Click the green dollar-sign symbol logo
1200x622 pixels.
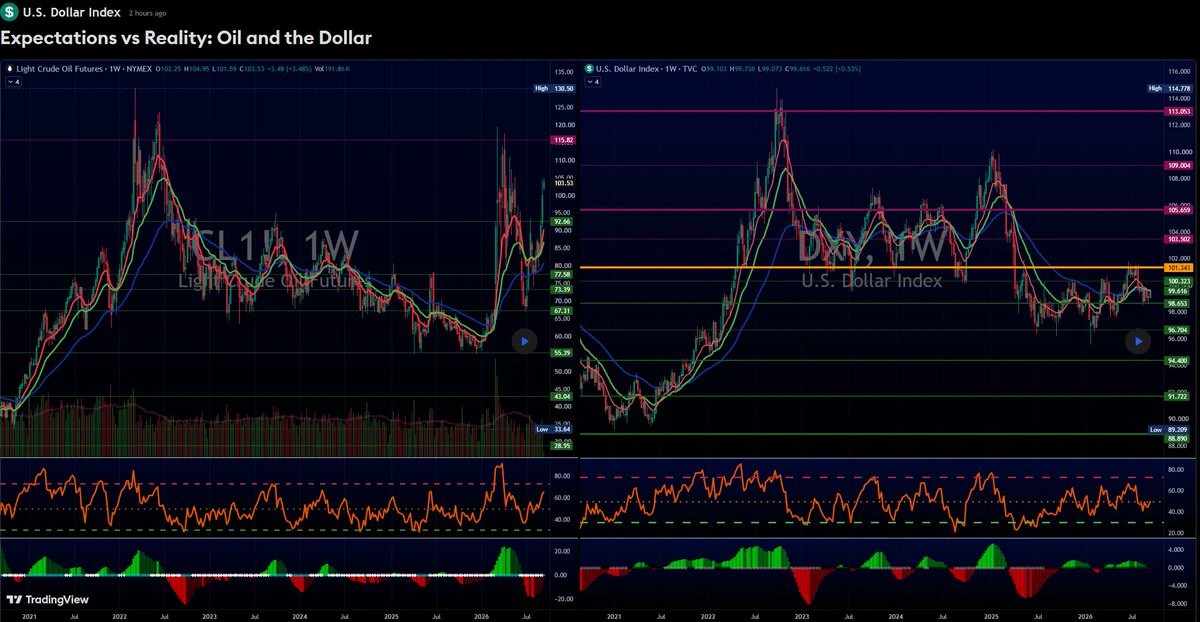click(x=10, y=12)
